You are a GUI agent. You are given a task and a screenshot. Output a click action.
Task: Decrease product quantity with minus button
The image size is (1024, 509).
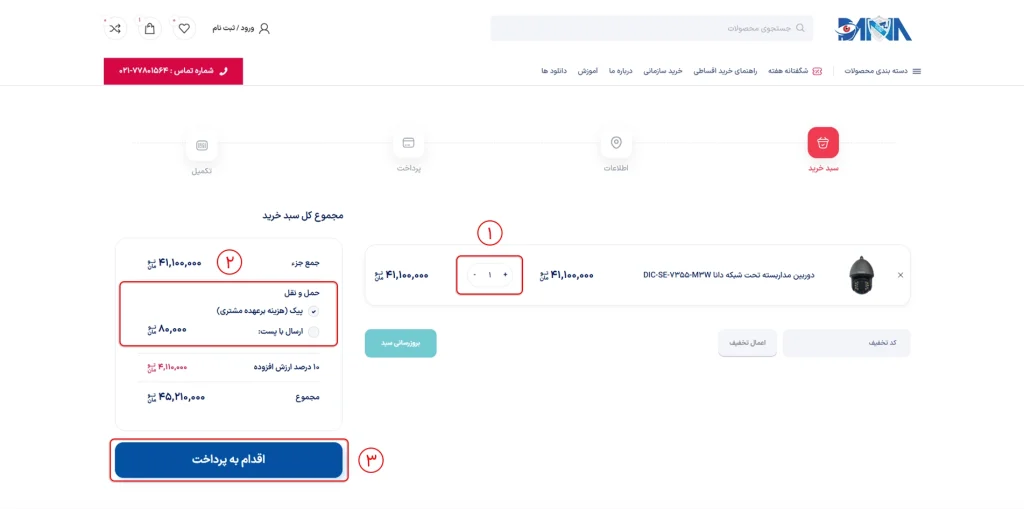click(x=474, y=275)
